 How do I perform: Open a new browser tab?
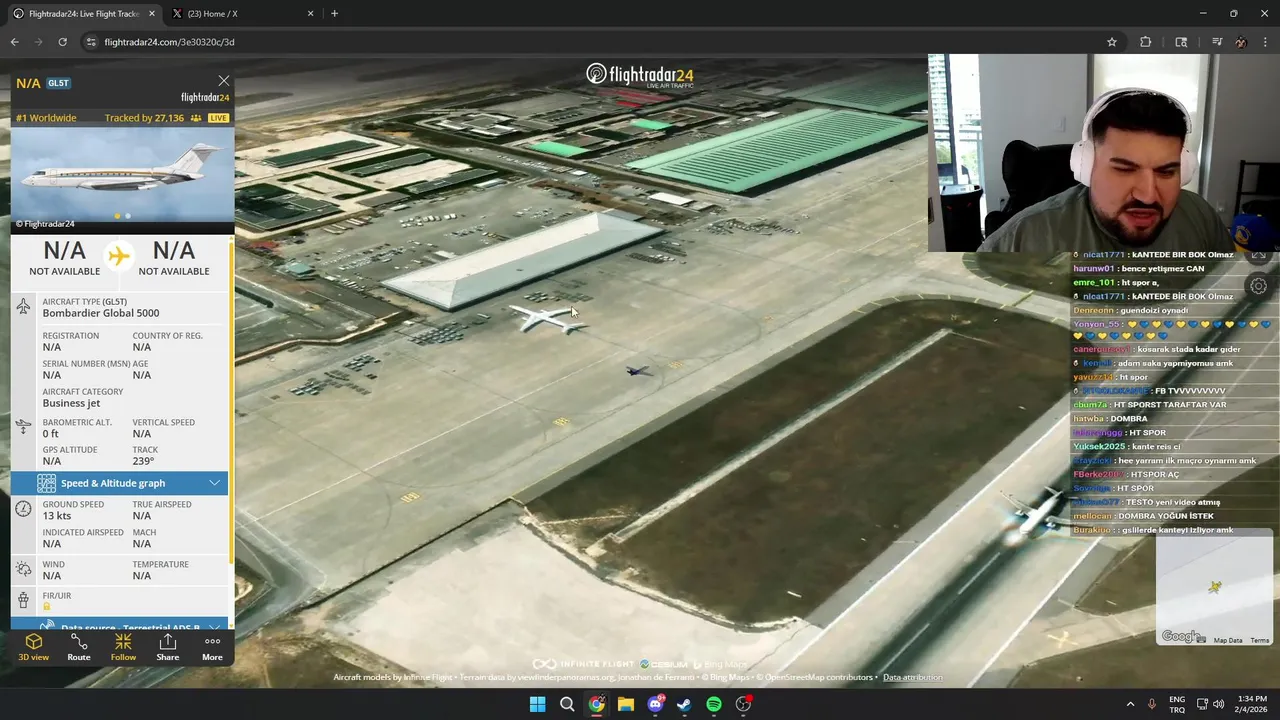(334, 14)
